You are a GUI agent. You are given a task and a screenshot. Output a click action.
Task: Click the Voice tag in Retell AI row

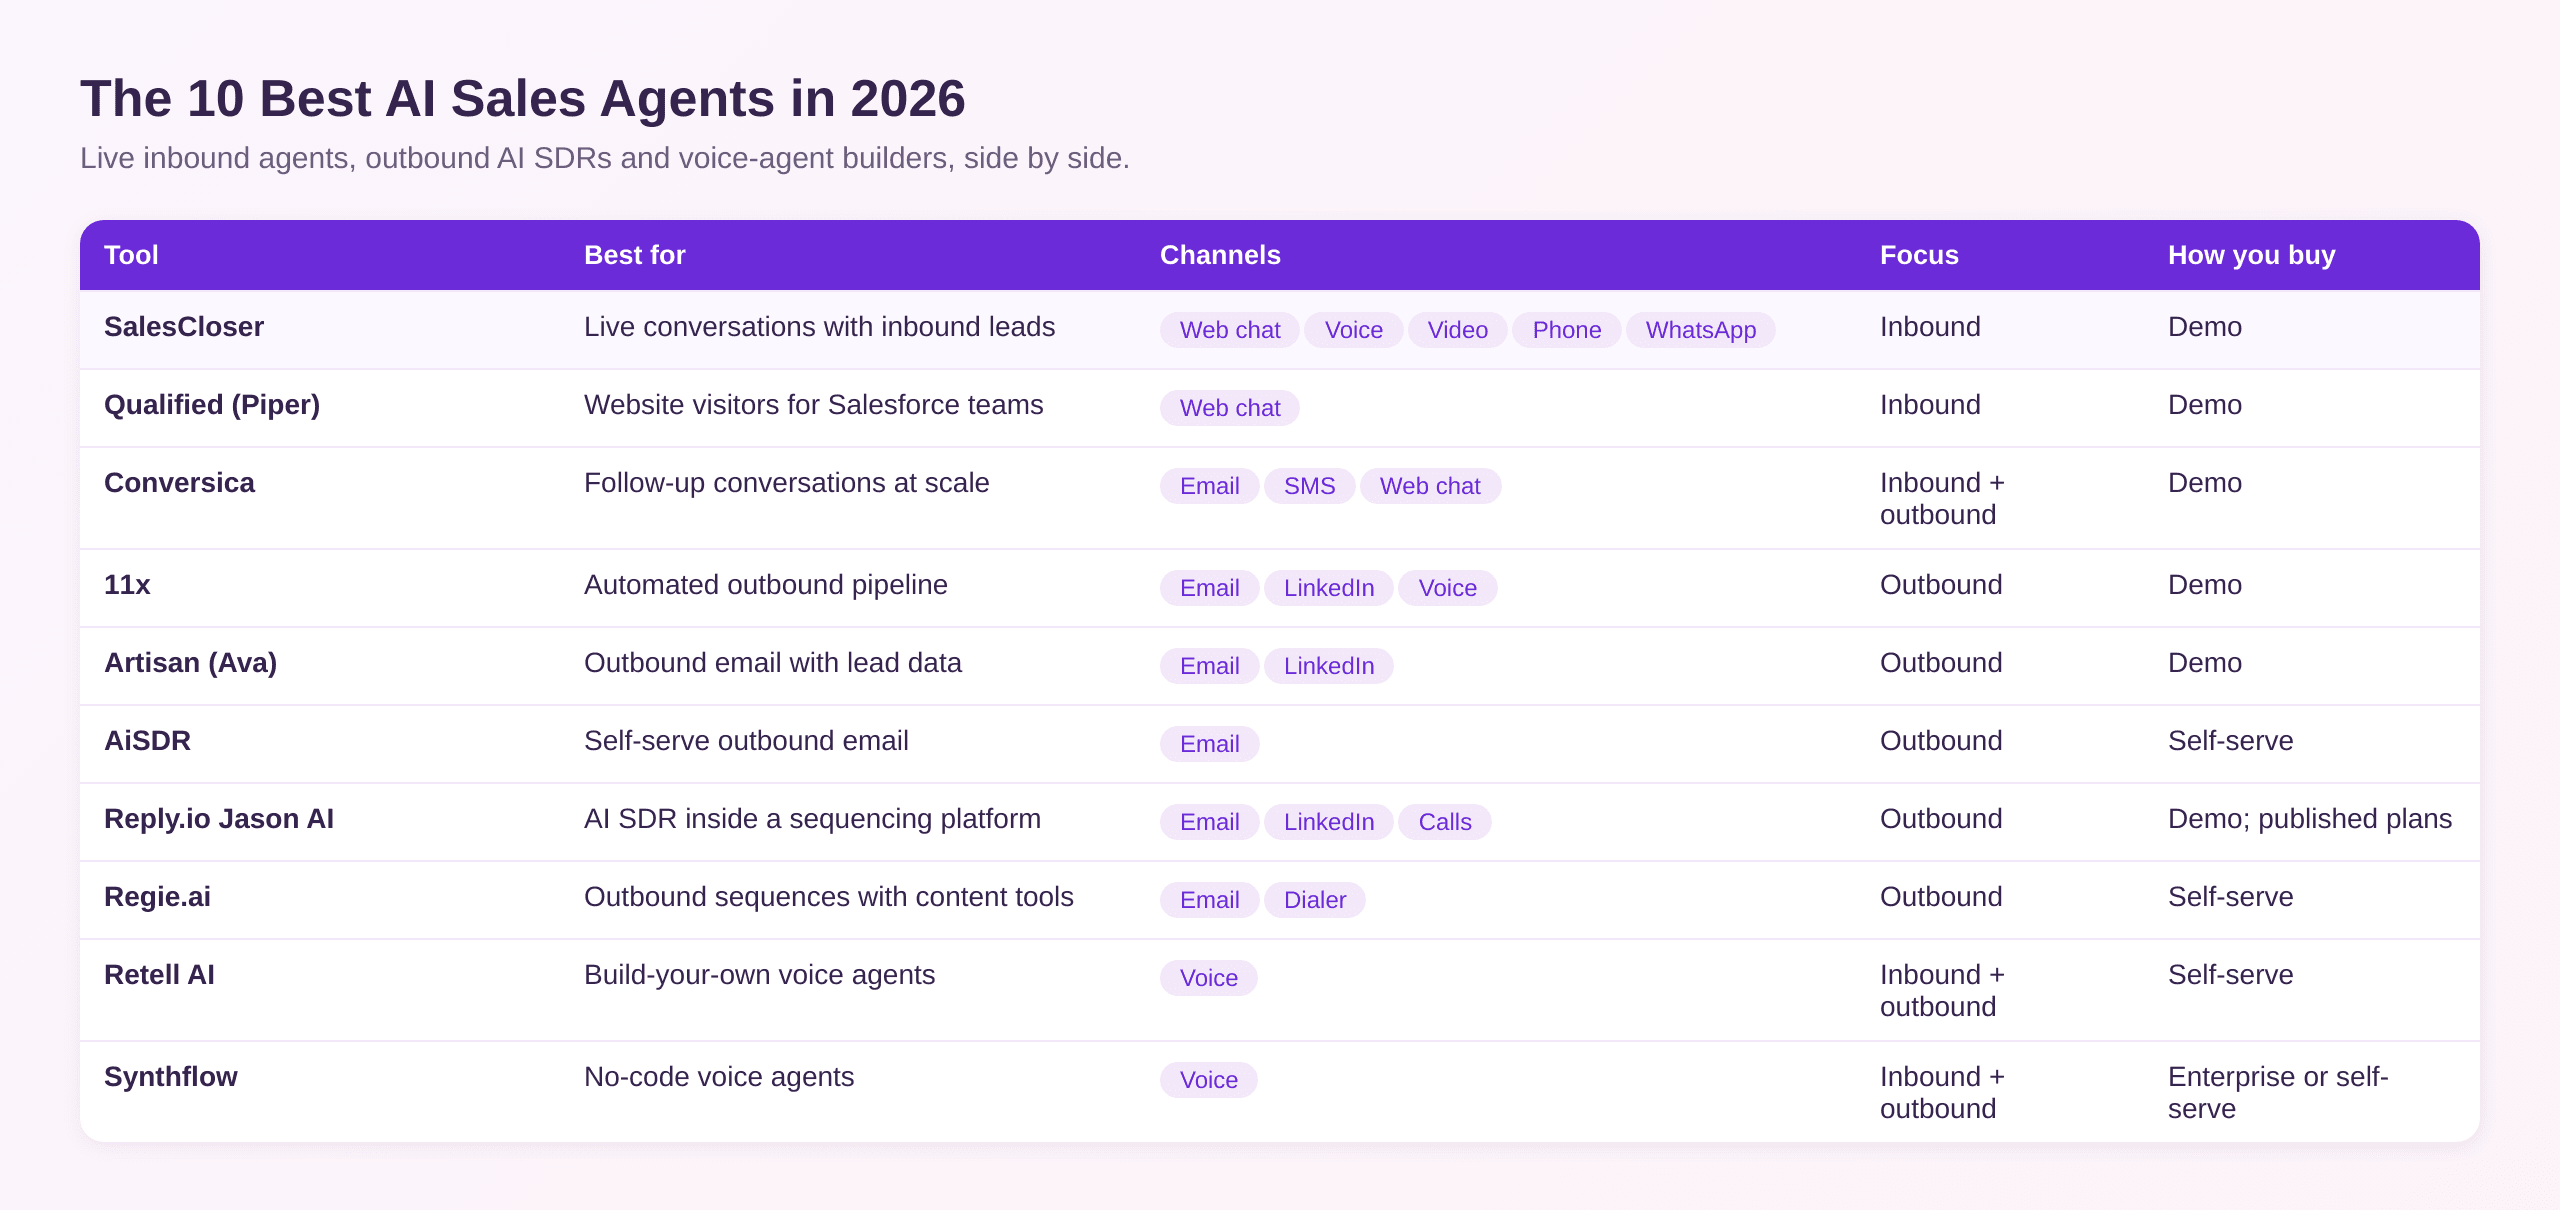click(1208, 978)
